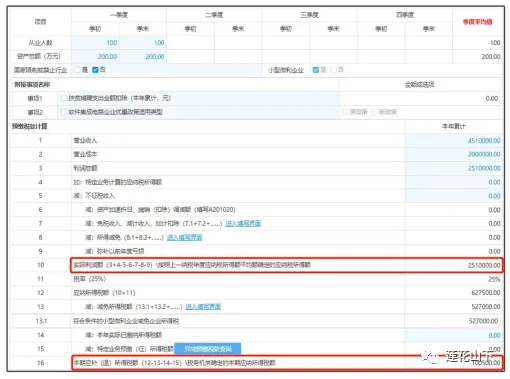Click the 附报事项名称 section heading
Viewport: 510px width, 379px height.
point(32,85)
